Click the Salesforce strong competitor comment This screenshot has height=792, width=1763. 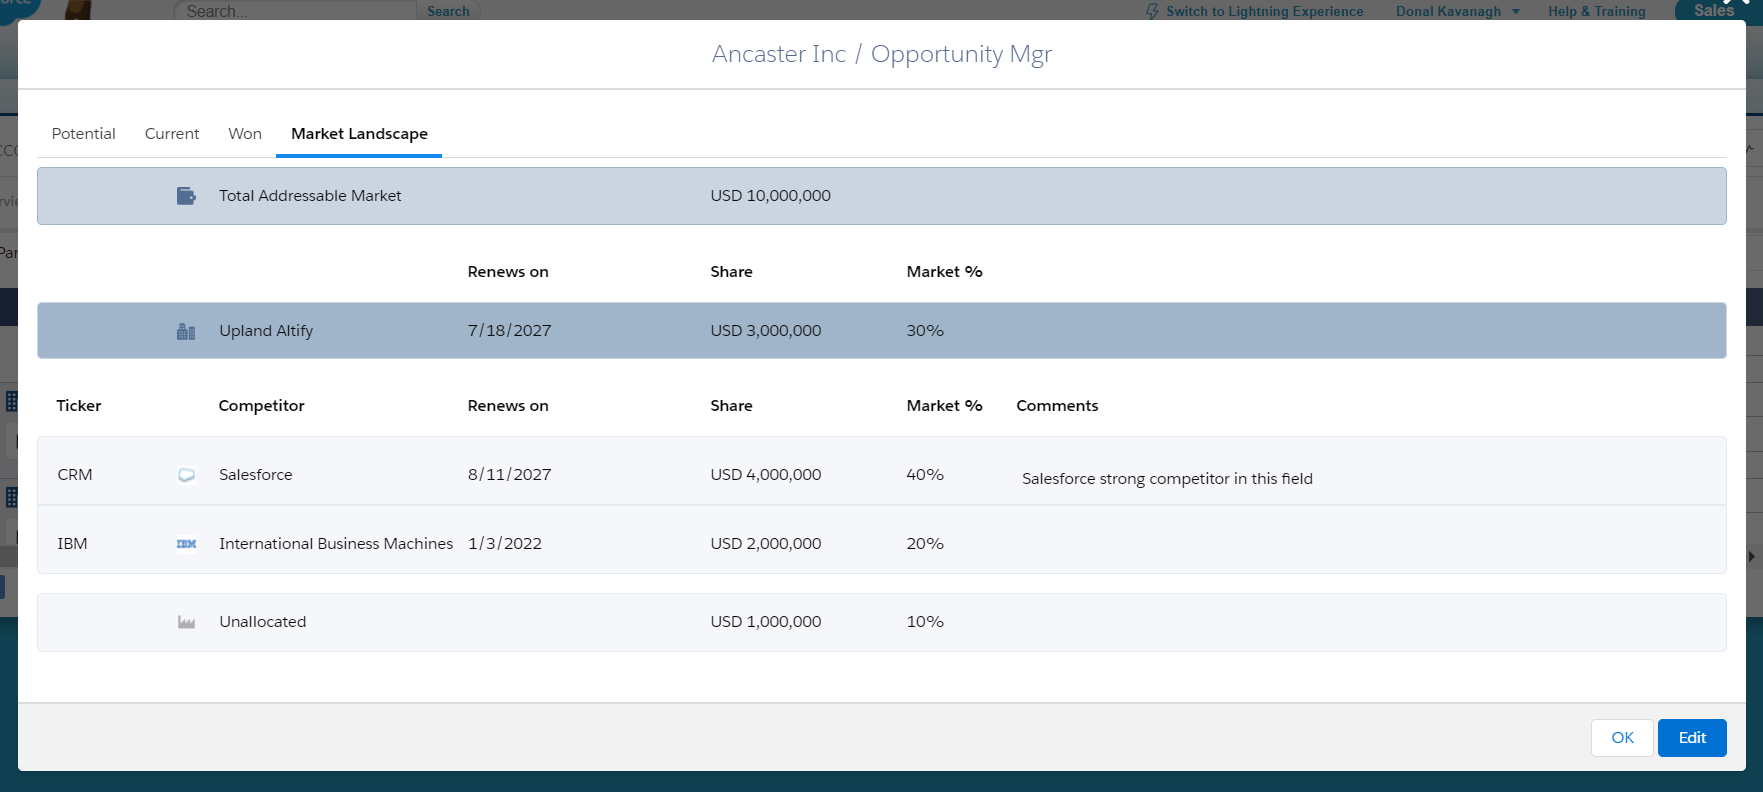1167,479
